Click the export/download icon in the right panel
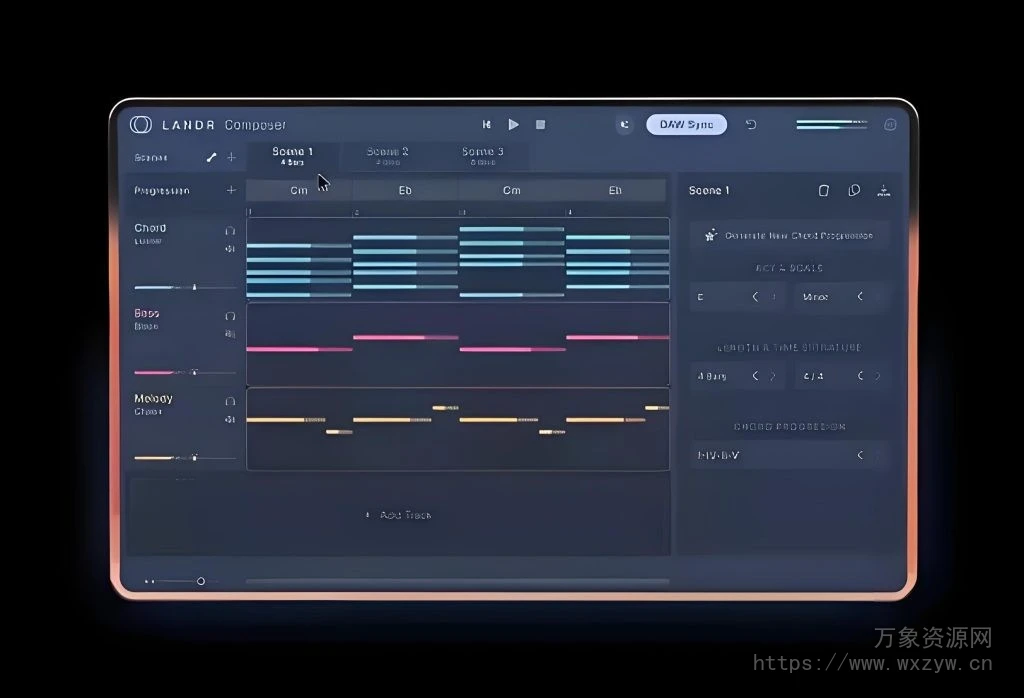The image size is (1024, 698). [x=884, y=190]
